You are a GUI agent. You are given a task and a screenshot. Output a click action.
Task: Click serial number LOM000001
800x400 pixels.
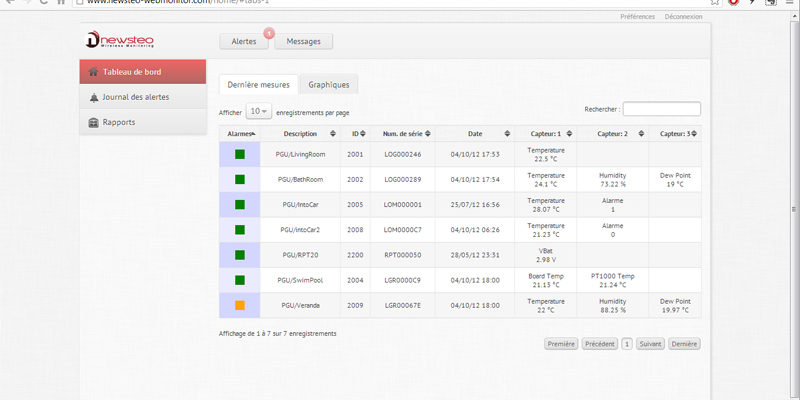(x=403, y=205)
